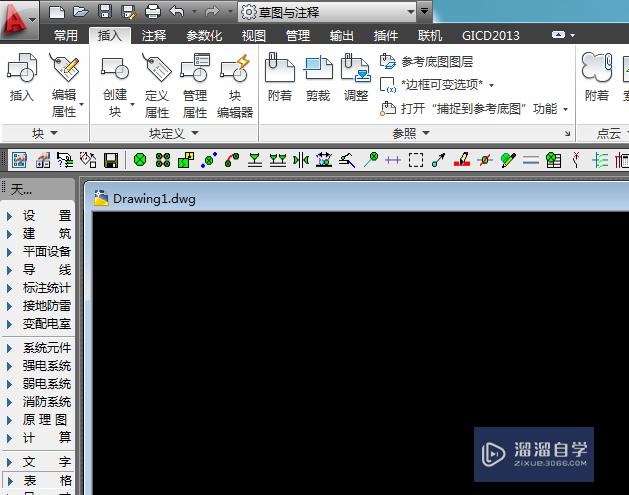Click the green pencil checkmark toolbar icon
Image resolution: width=629 pixels, height=495 pixels.
[508, 160]
